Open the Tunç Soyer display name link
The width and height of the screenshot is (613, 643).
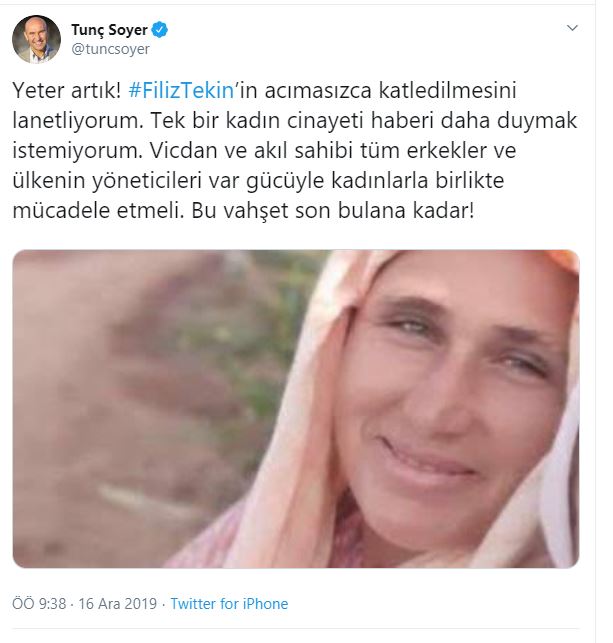tap(109, 30)
